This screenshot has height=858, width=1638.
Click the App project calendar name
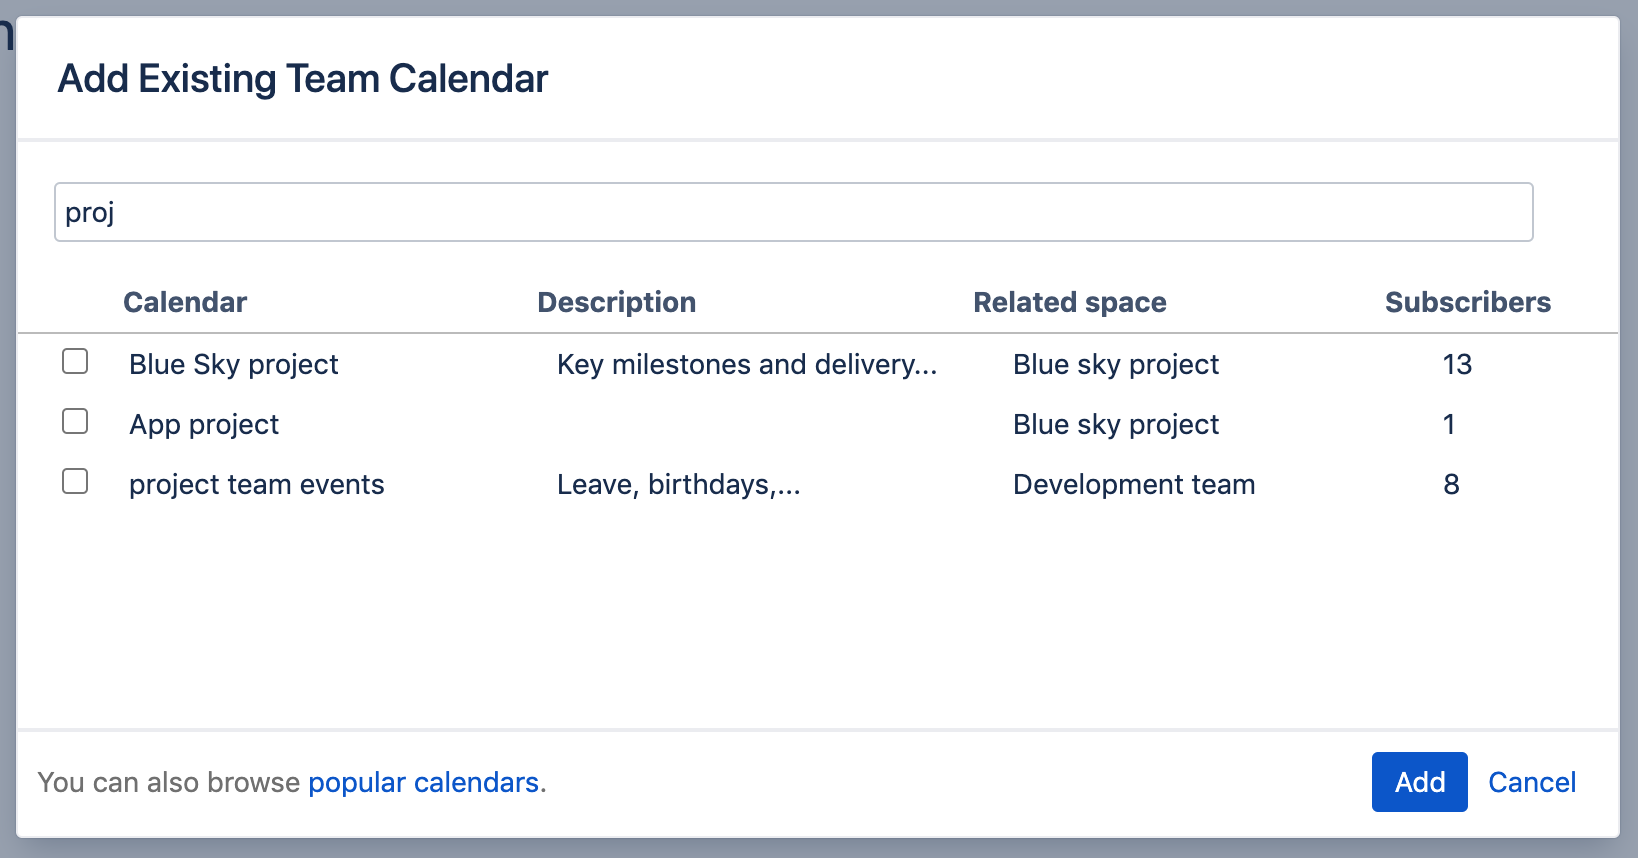[x=204, y=424]
